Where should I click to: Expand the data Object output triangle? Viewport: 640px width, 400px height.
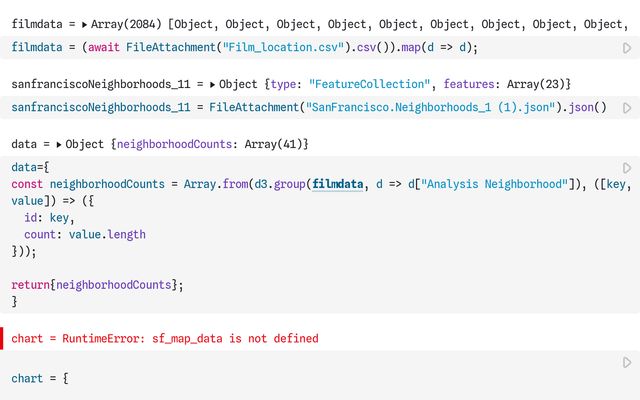point(60,145)
